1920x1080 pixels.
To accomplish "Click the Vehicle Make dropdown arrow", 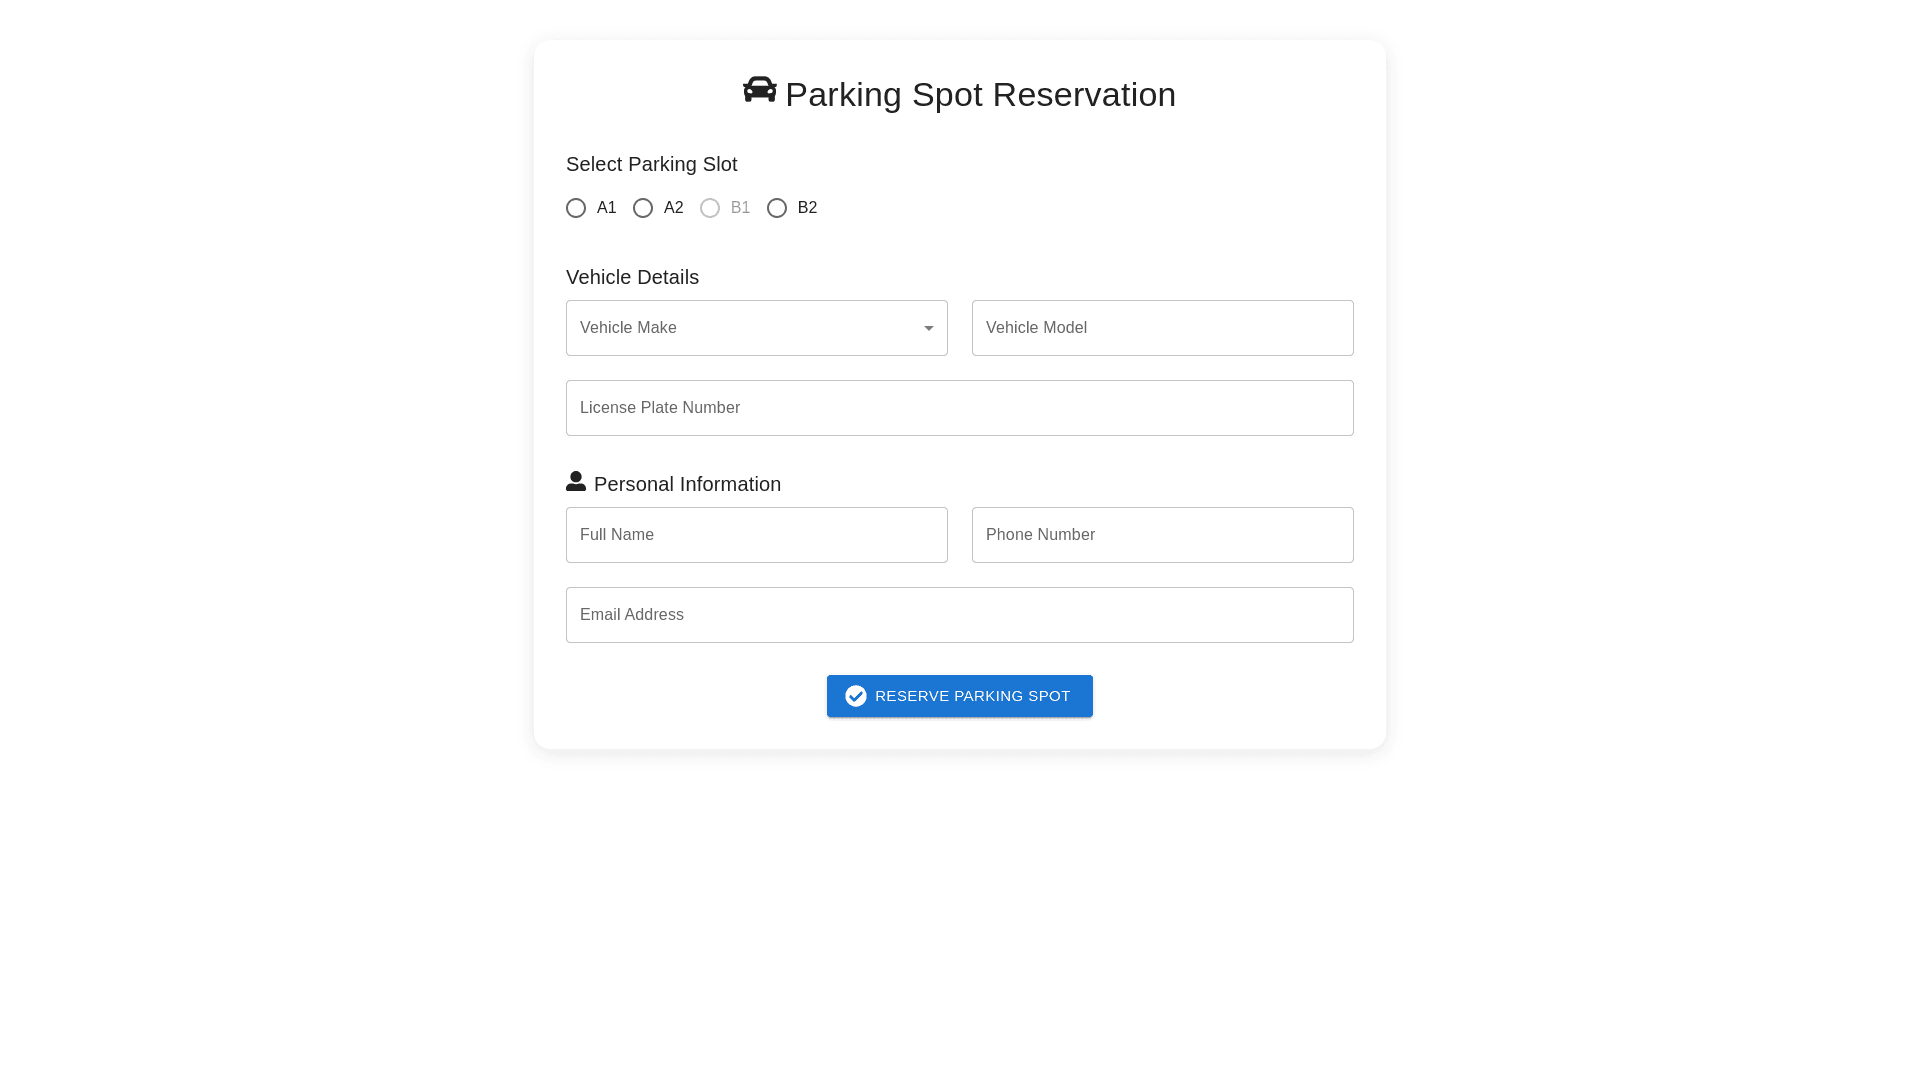I will click(929, 328).
